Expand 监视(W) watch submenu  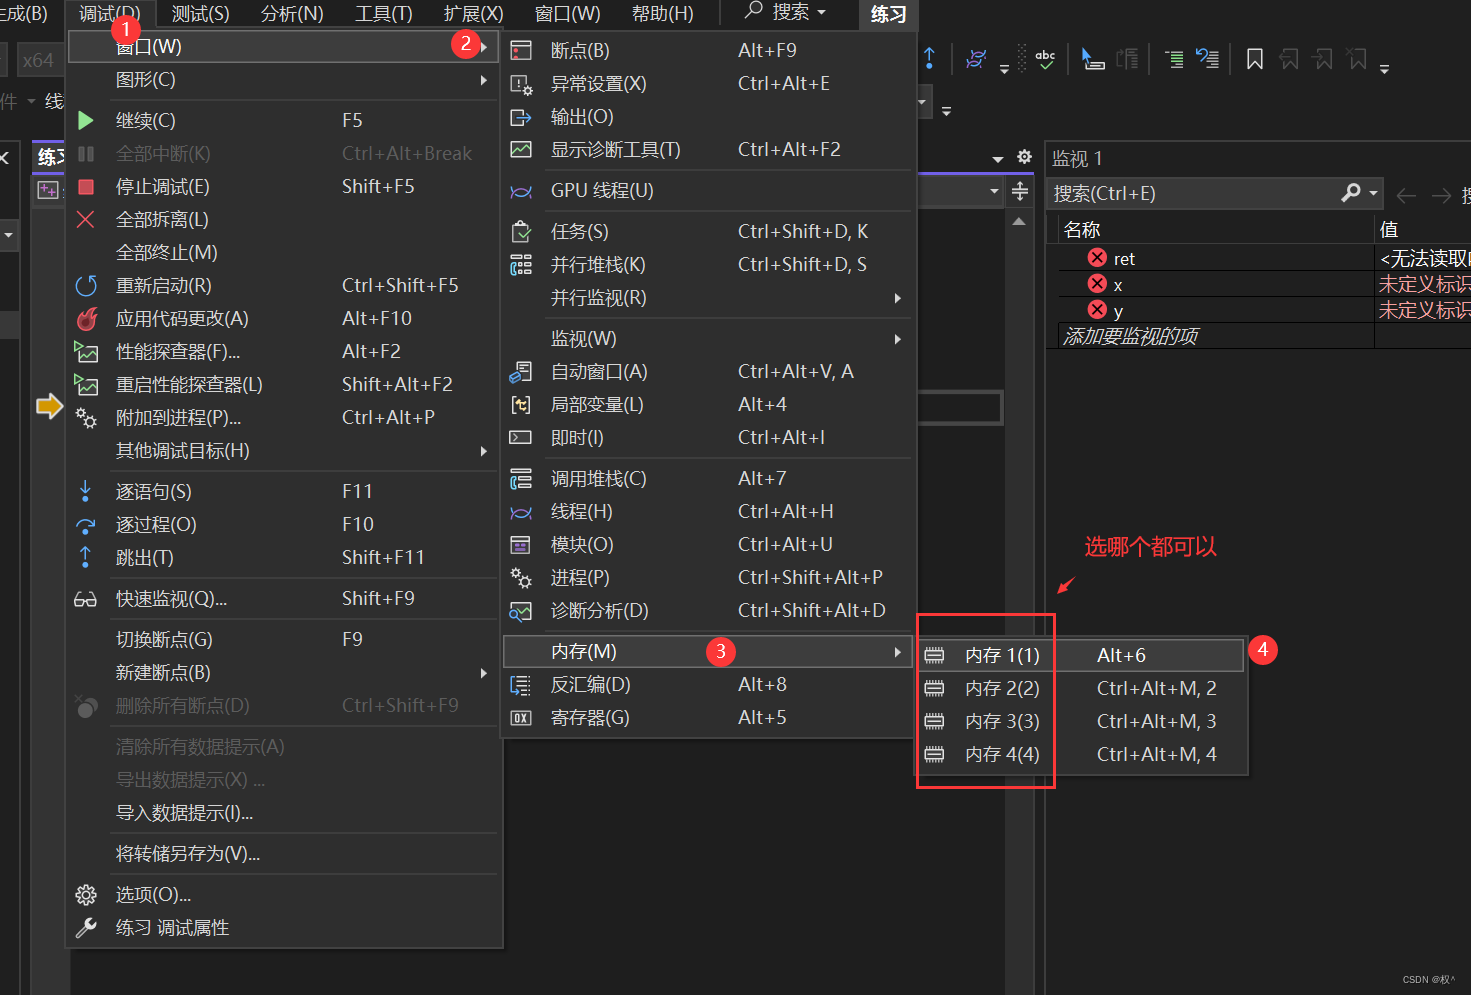709,338
